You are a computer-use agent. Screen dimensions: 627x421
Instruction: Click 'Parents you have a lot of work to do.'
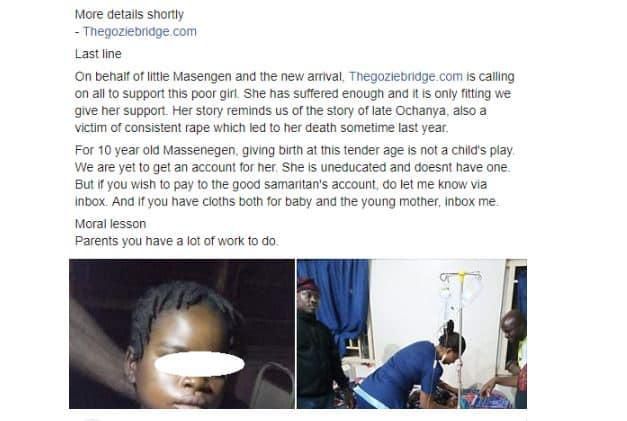click(176, 241)
